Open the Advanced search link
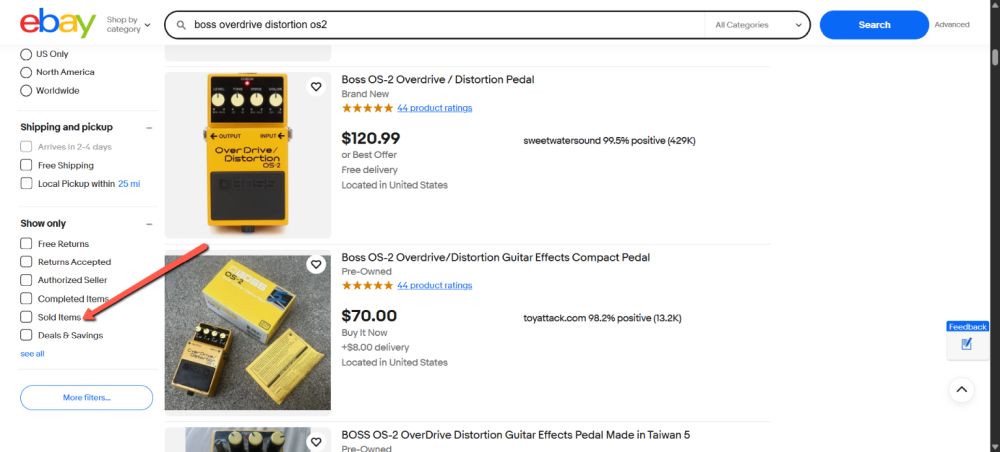The image size is (1000, 452). point(952,25)
